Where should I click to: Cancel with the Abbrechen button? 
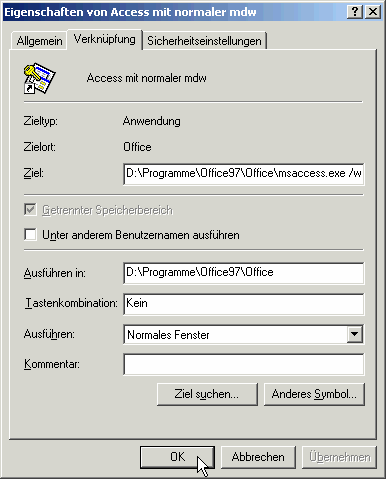(x=258, y=457)
